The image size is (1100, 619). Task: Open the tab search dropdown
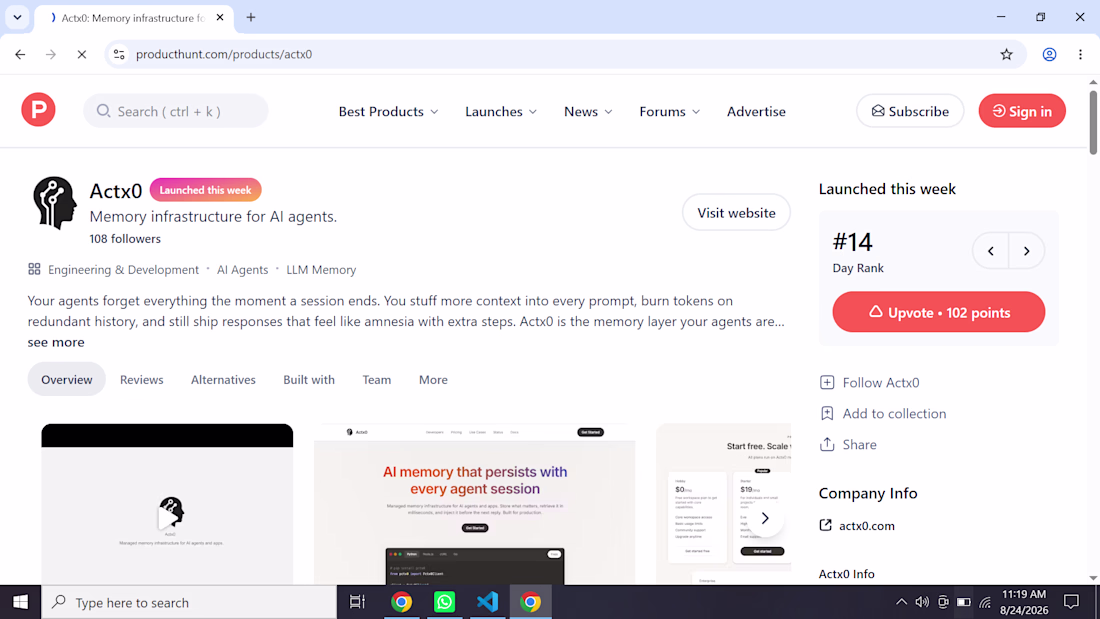(18, 18)
